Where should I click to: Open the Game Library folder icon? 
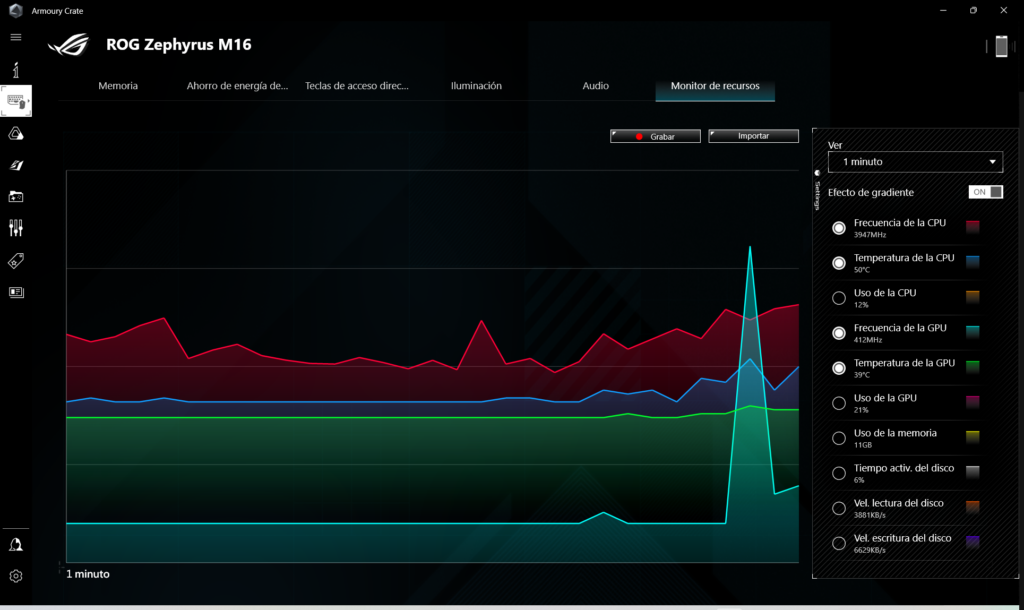tap(16, 197)
